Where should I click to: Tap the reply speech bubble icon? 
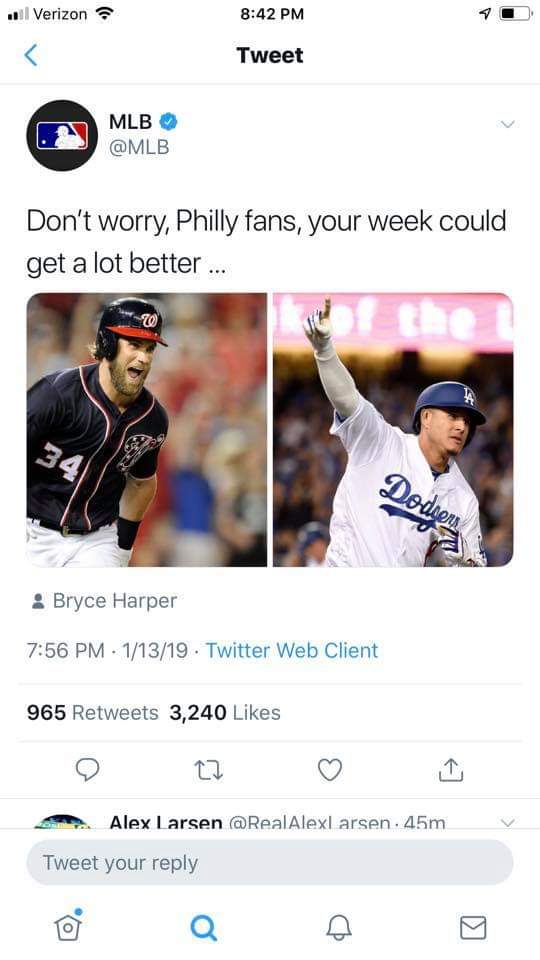pos(88,770)
